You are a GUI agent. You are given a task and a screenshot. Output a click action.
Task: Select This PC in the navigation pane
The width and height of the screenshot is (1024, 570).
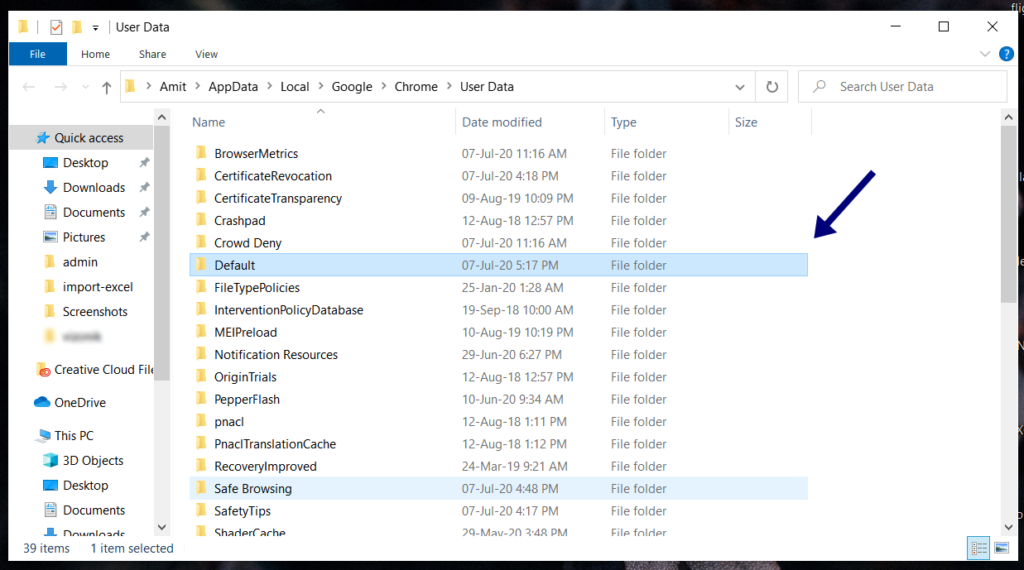[x=74, y=435]
